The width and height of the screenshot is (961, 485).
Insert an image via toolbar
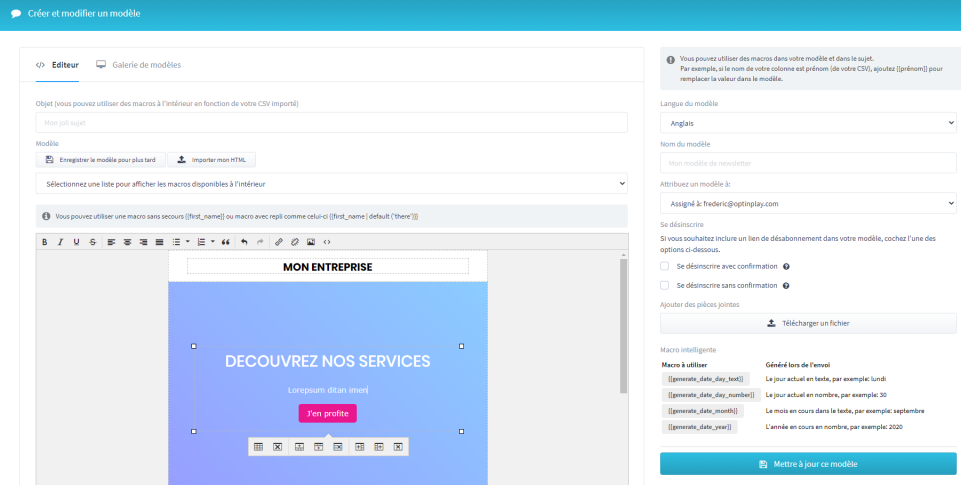[311, 242]
